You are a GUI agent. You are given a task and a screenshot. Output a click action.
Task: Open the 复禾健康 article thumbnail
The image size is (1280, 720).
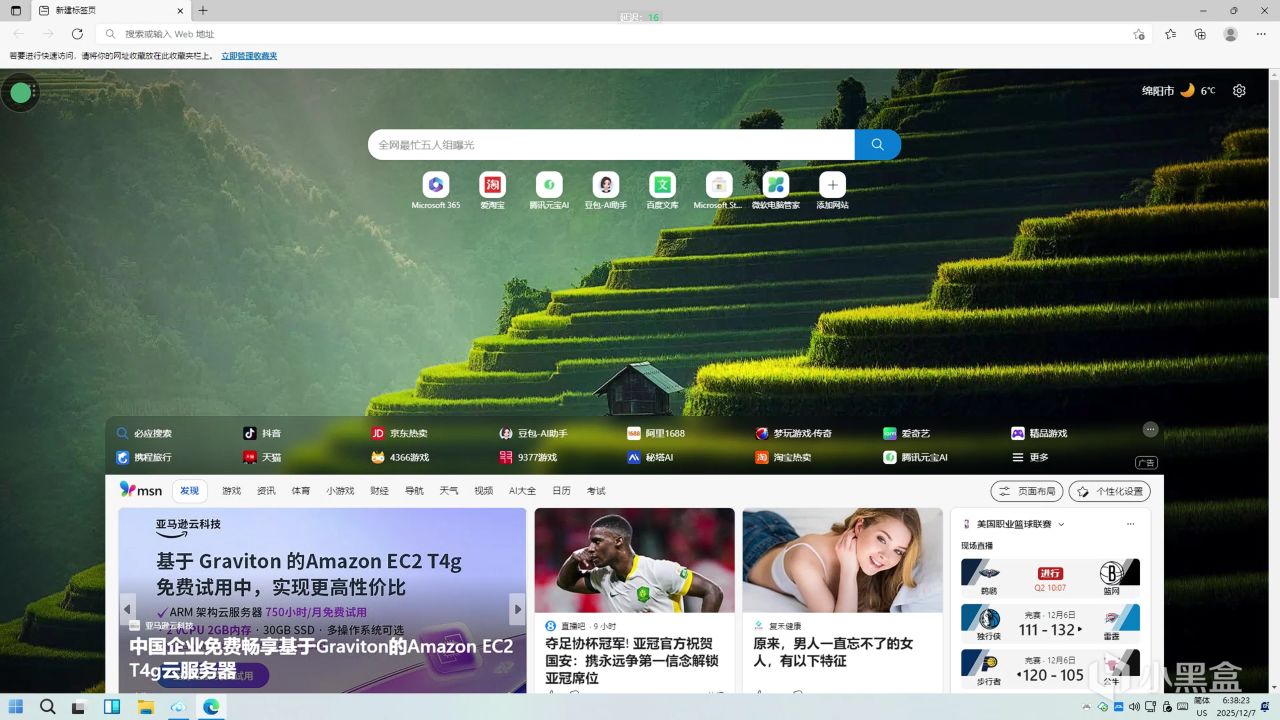[842, 560]
